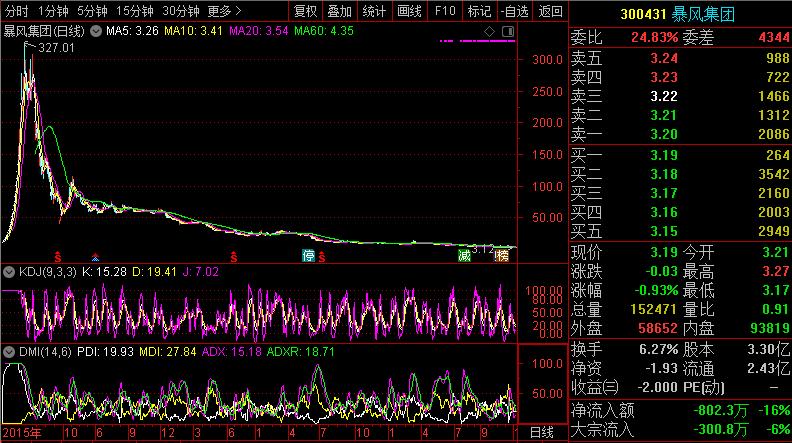792x443 pixels.
Task: Select the 卖三 3.22 order row
Action: click(x=680, y=96)
